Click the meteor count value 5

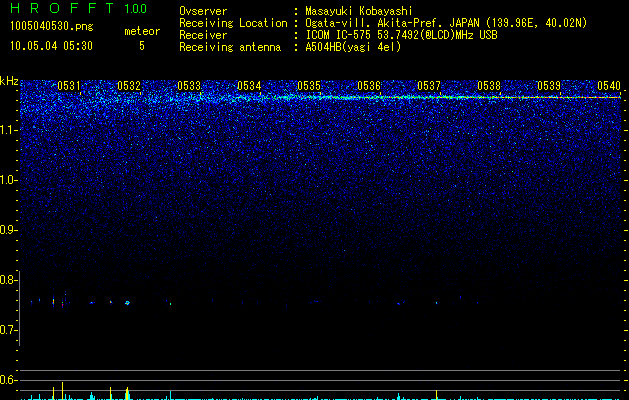pyautogui.click(x=142, y=46)
